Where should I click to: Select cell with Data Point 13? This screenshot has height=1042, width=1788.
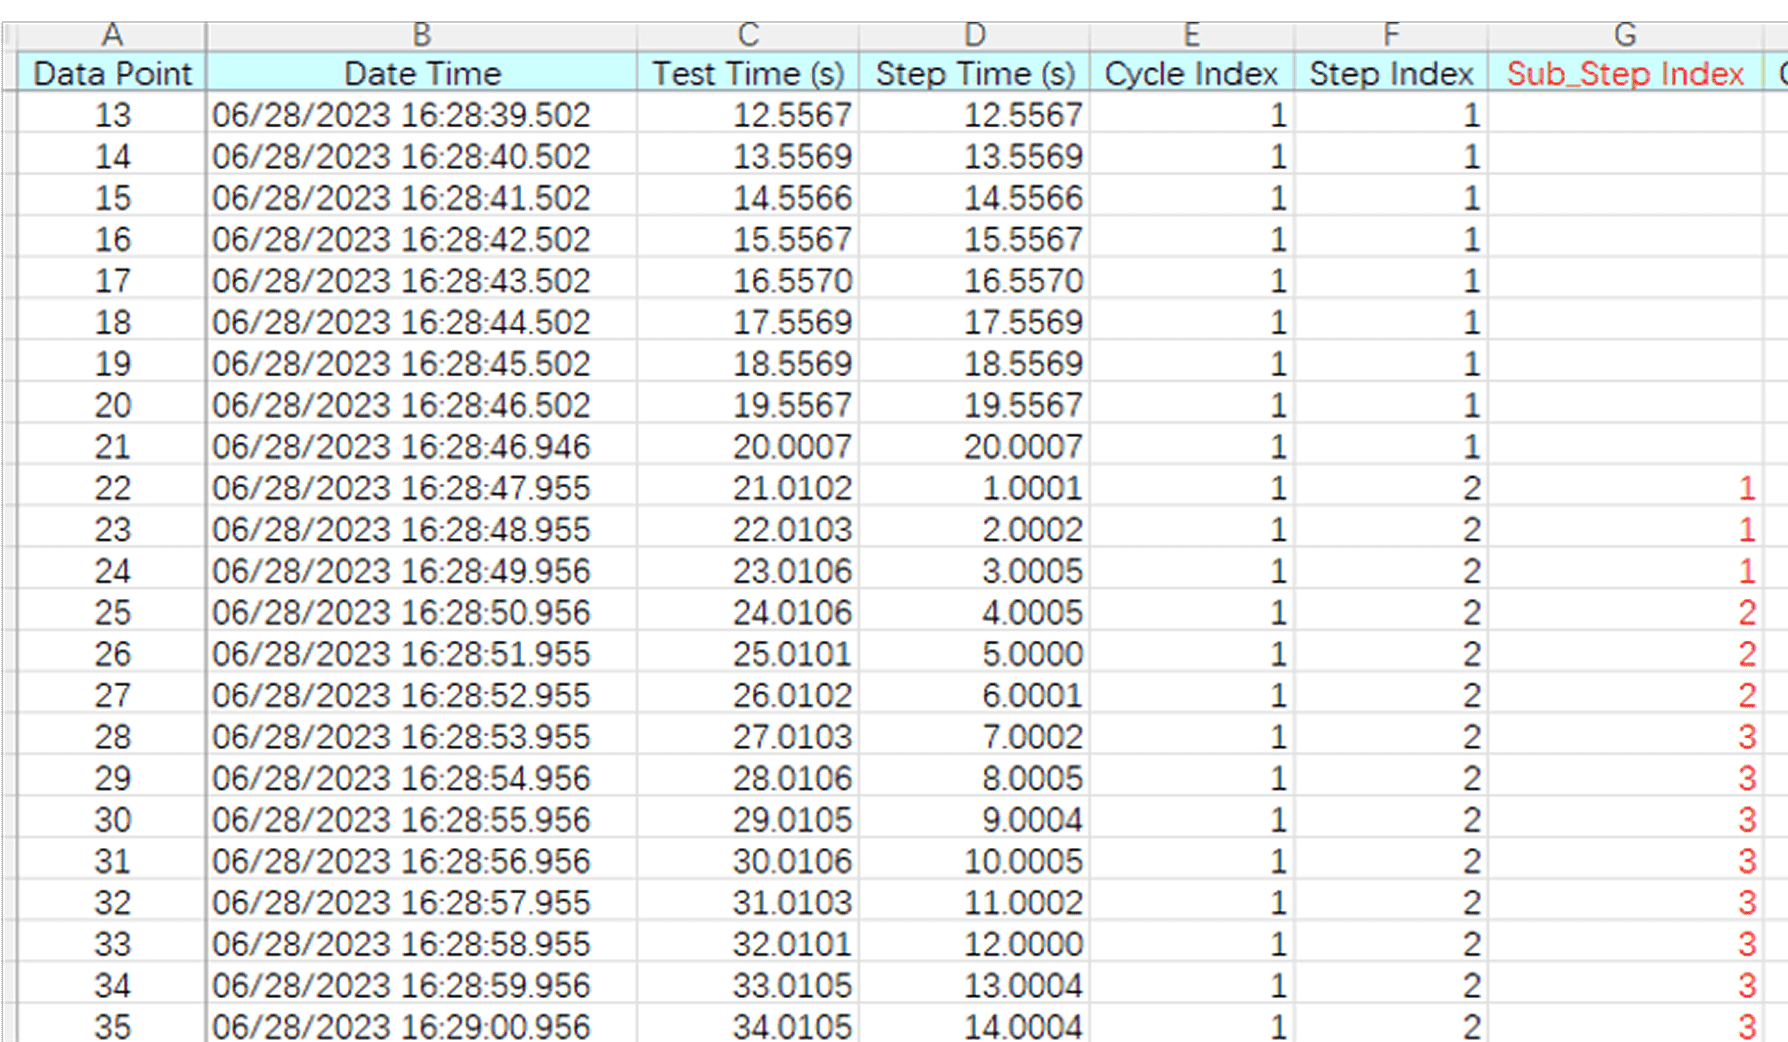[112, 115]
